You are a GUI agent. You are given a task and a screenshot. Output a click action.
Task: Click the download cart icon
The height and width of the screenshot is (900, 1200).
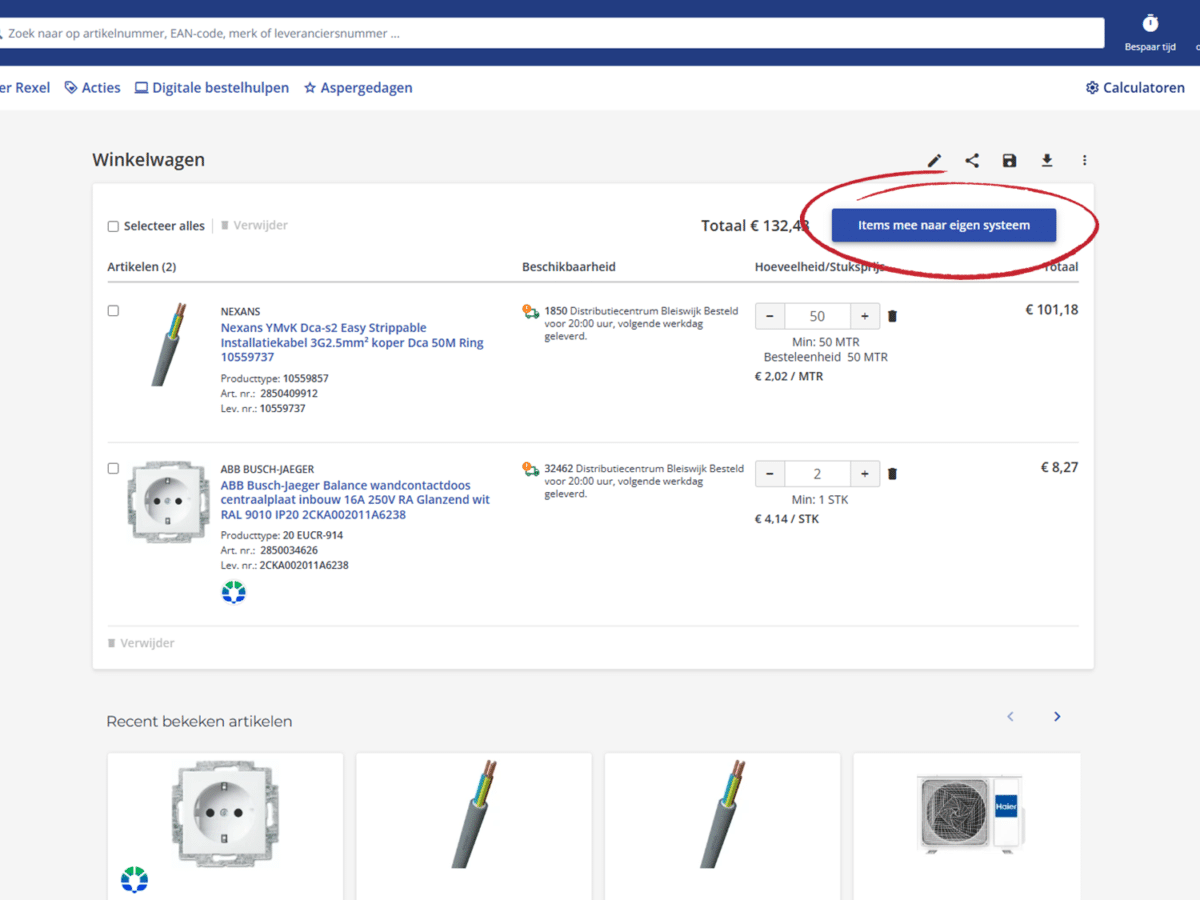click(1046, 160)
